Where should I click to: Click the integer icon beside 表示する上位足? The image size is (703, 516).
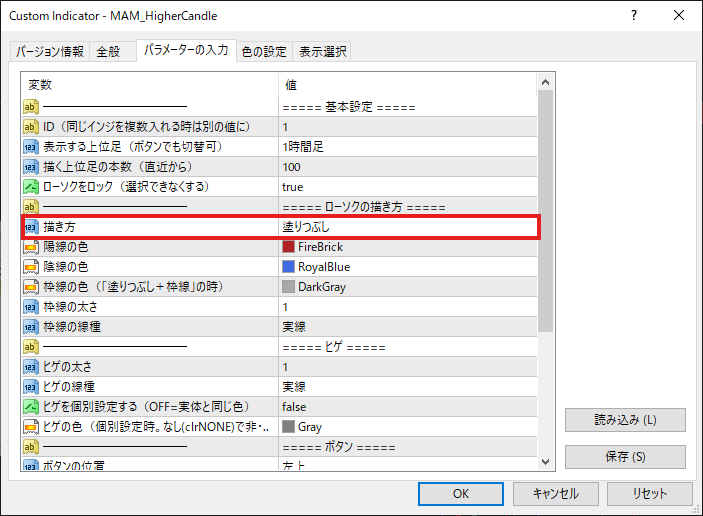pyautogui.click(x=30, y=147)
